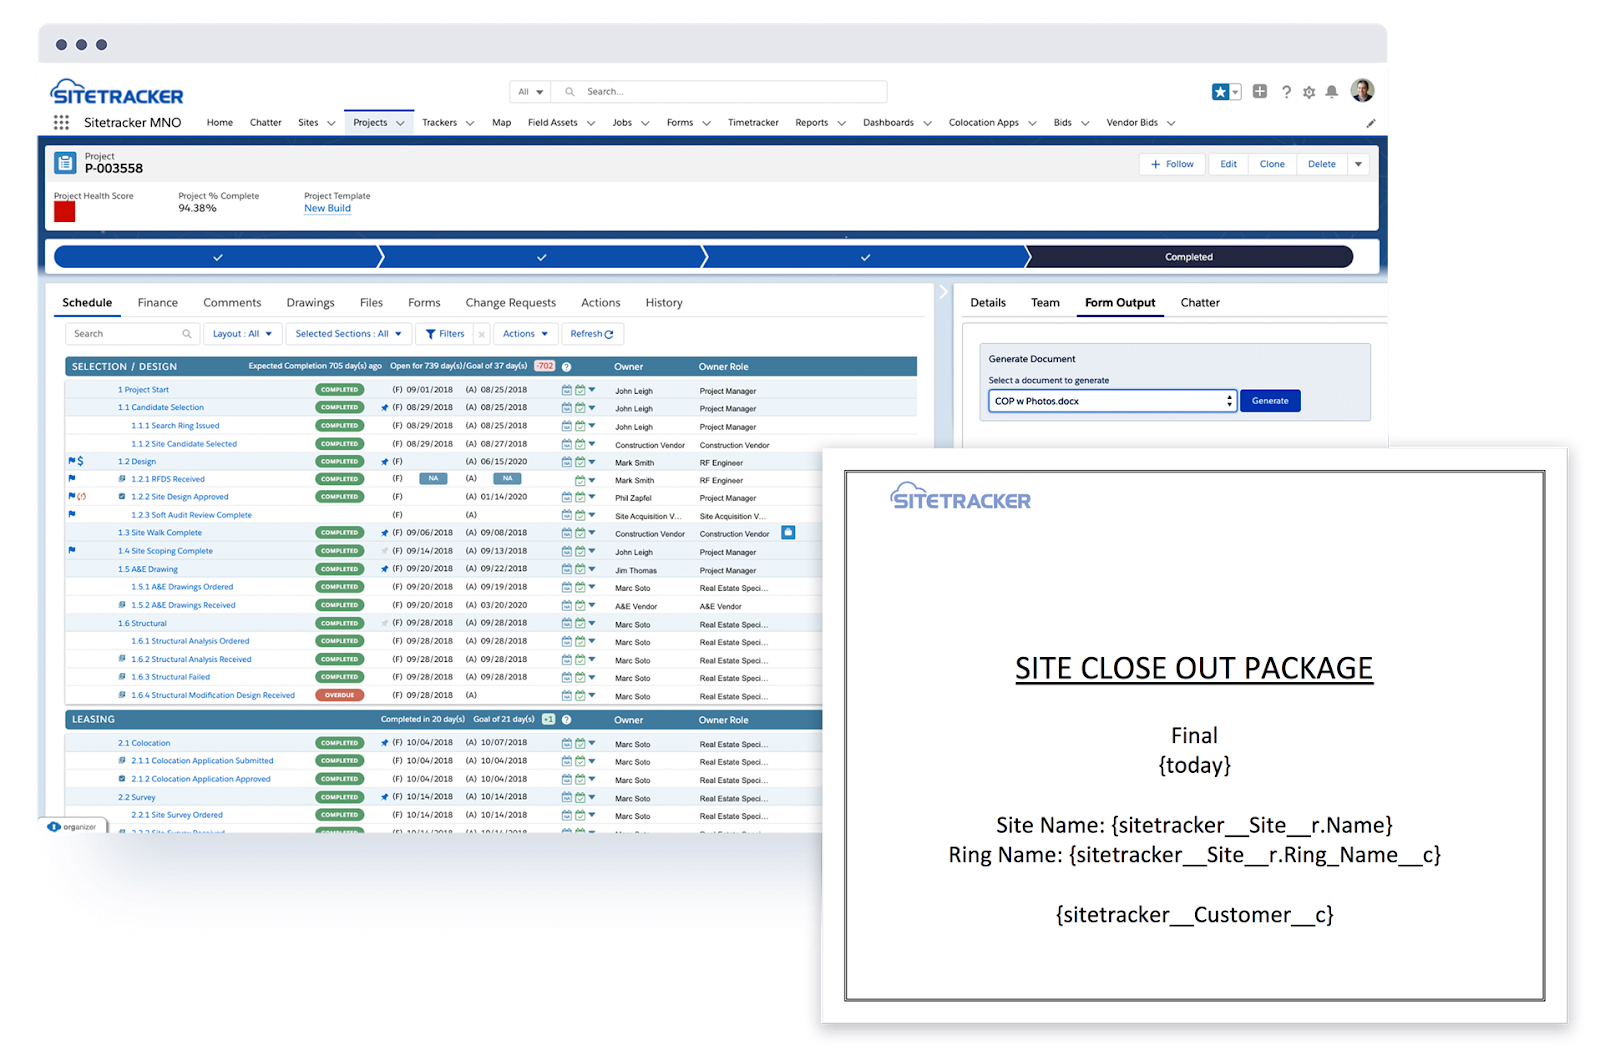The width and height of the screenshot is (1600, 1051).
Task: Click the Clone button
Action: point(1272,164)
